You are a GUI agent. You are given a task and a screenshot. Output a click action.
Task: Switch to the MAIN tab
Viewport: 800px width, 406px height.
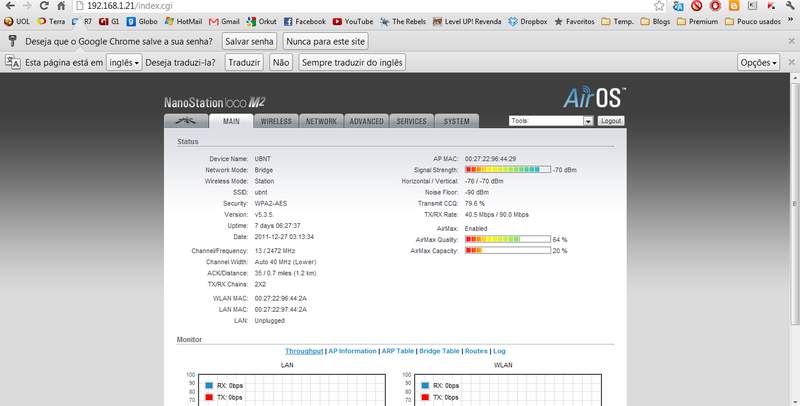coord(231,121)
